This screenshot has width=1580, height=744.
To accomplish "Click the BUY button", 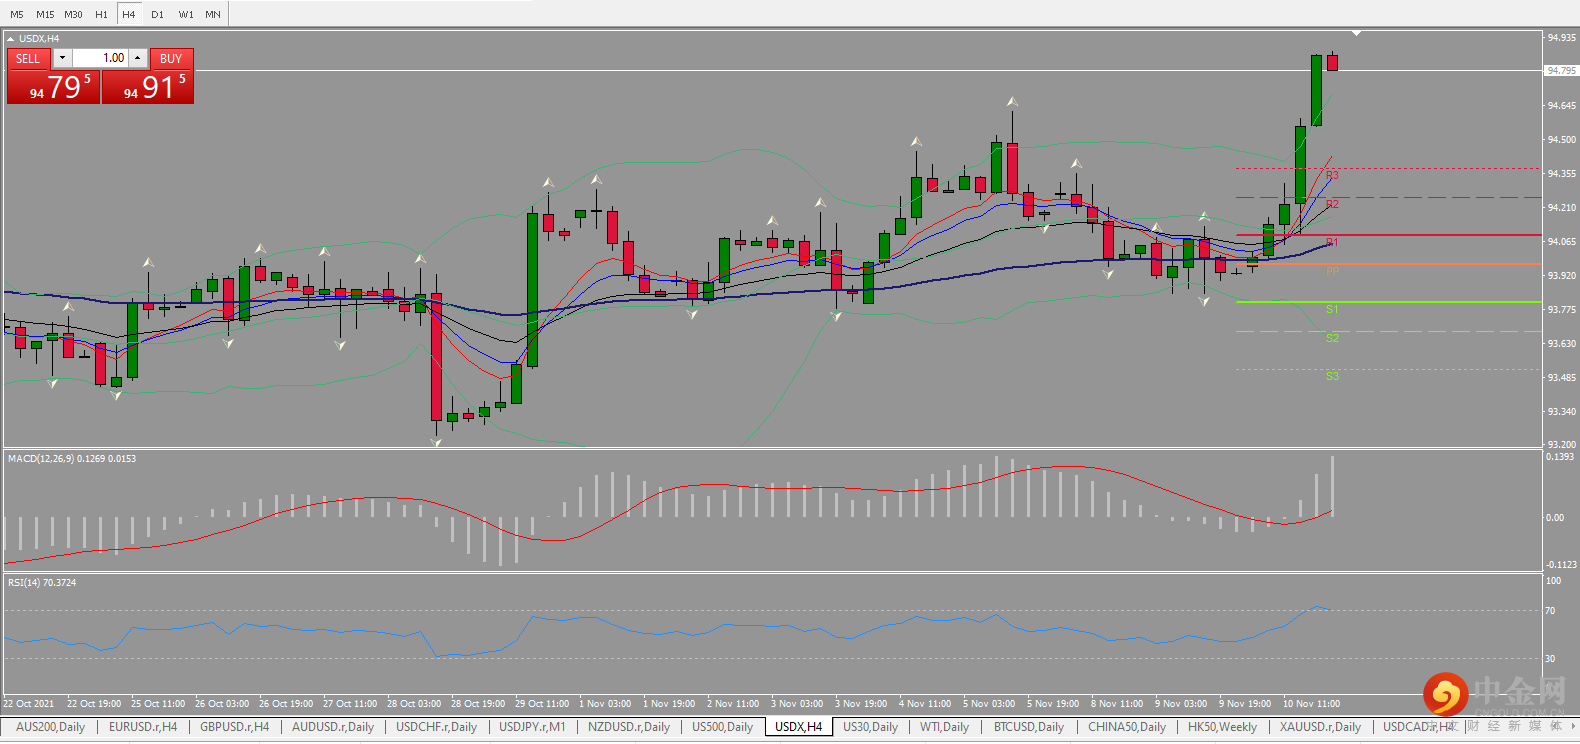I will (x=171, y=58).
